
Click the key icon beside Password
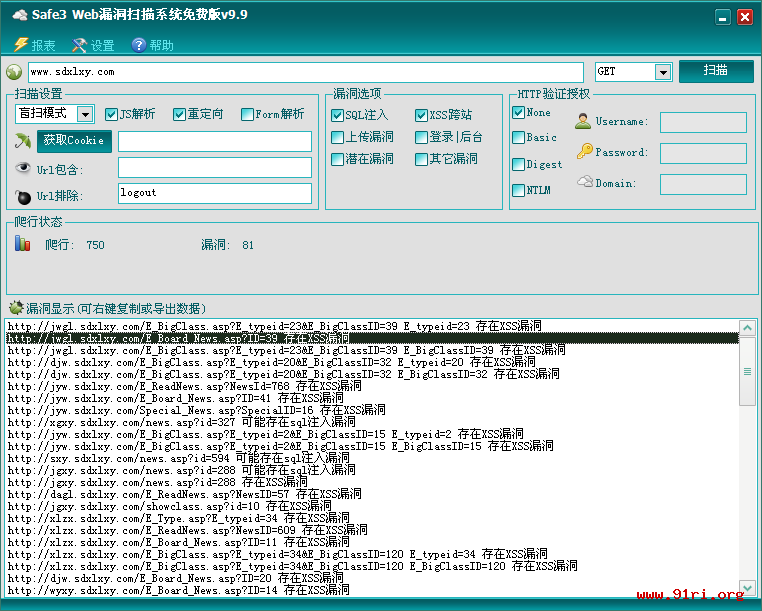click(x=585, y=151)
